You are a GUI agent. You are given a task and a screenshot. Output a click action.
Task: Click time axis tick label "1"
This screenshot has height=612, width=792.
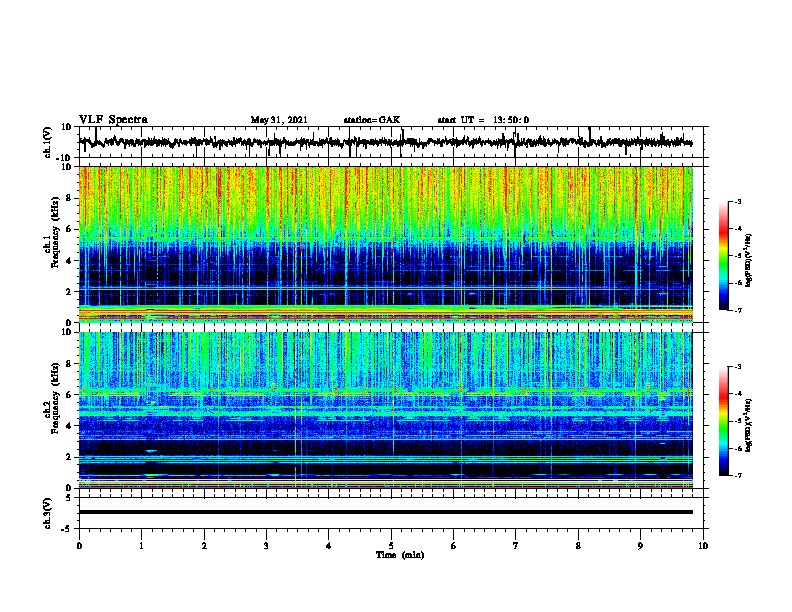(x=141, y=546)
